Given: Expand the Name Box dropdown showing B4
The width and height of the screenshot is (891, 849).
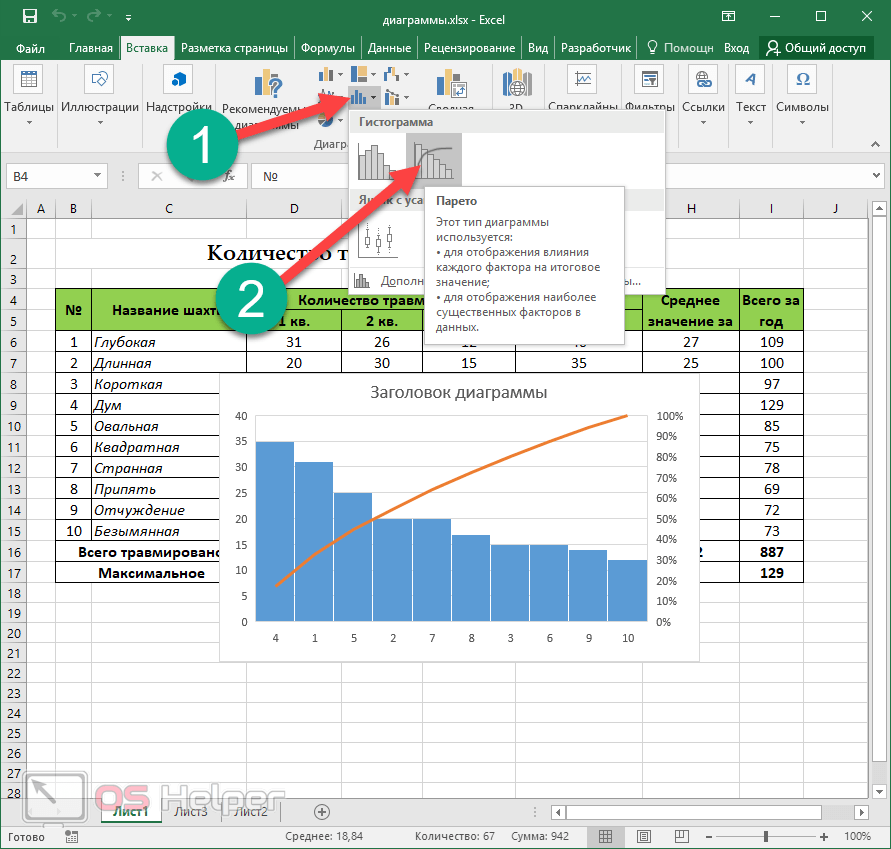Looking at the screenshot, I should click(x=98, y=176).
